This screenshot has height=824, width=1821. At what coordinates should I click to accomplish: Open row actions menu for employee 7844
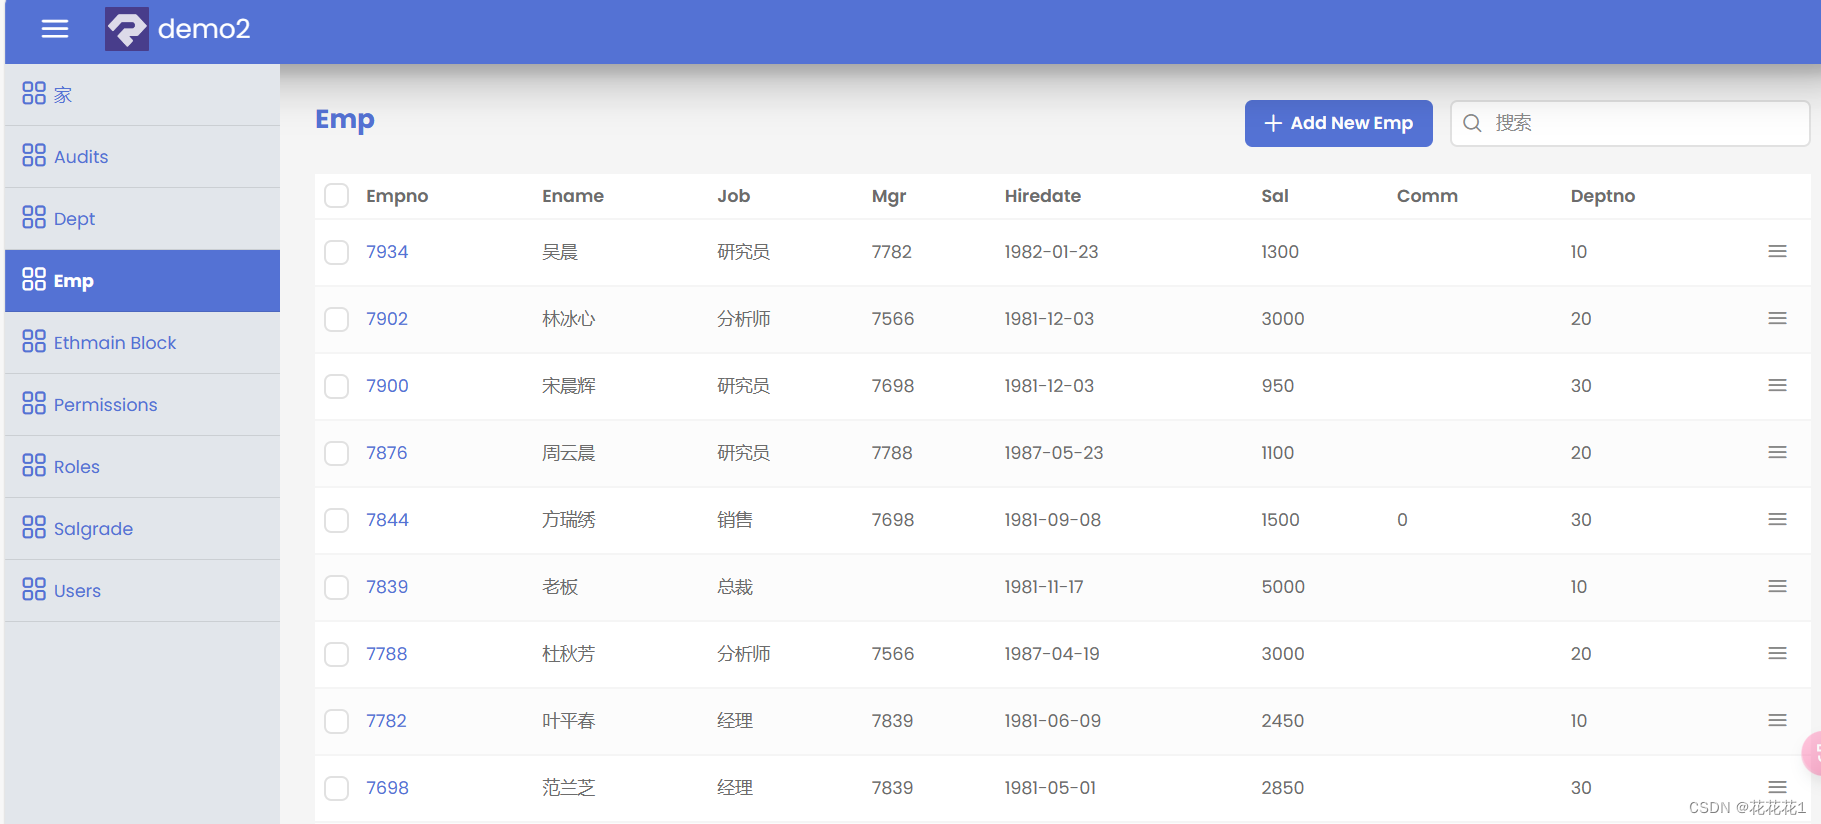(1777, 519)
